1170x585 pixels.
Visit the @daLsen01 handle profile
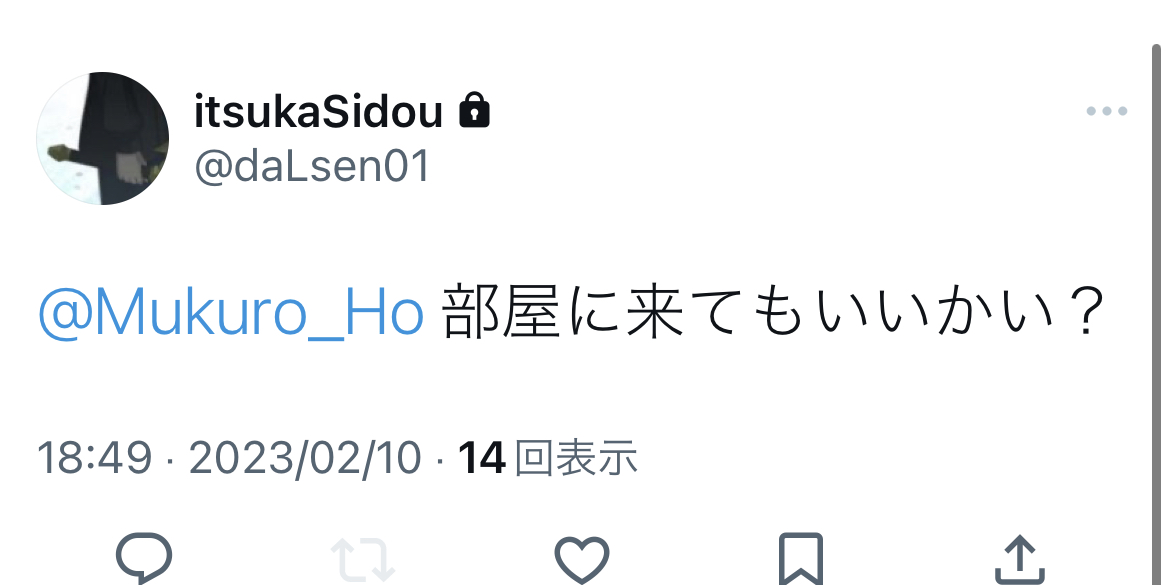(312, 166)
